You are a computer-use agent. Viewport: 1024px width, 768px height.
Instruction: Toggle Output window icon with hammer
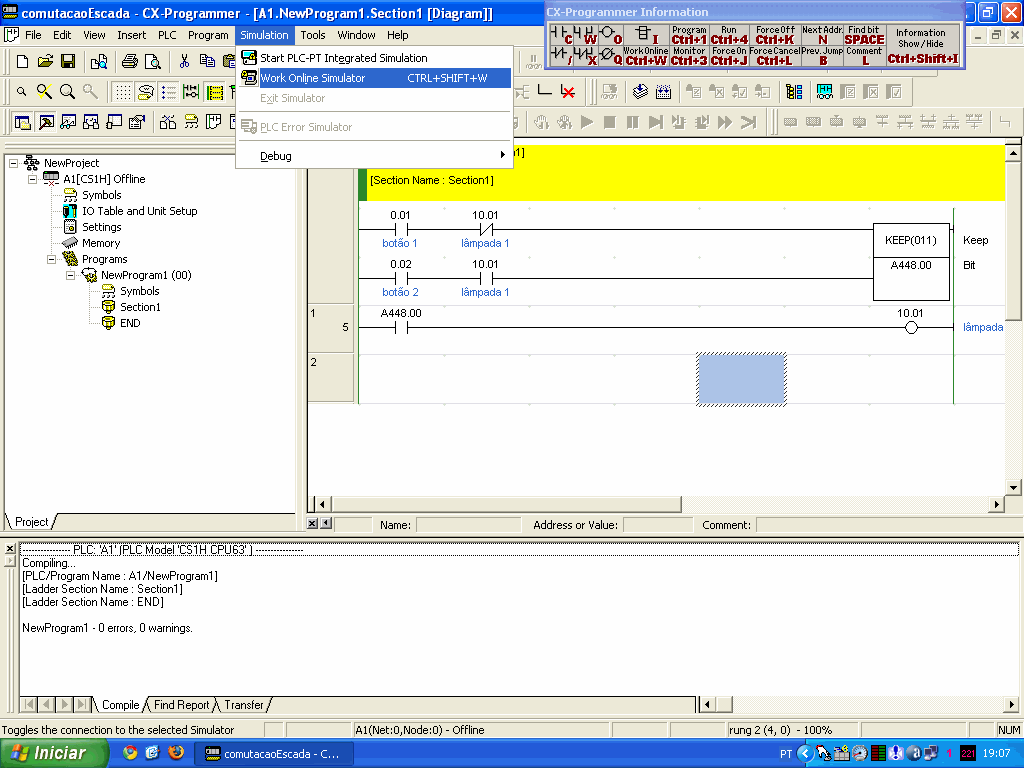(x=46, y=122)
